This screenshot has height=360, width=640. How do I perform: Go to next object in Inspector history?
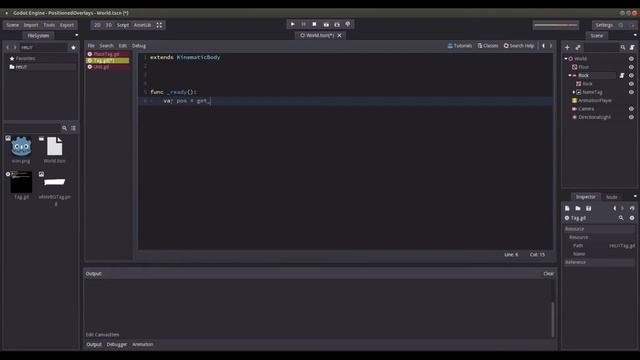pyautogui.click(x=622, y=208)
